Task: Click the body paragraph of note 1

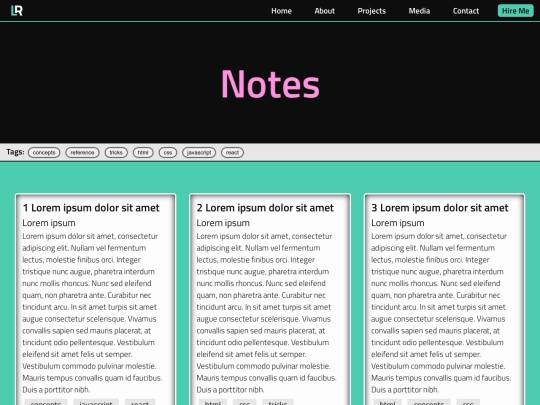Action: [x=92, y=313]
